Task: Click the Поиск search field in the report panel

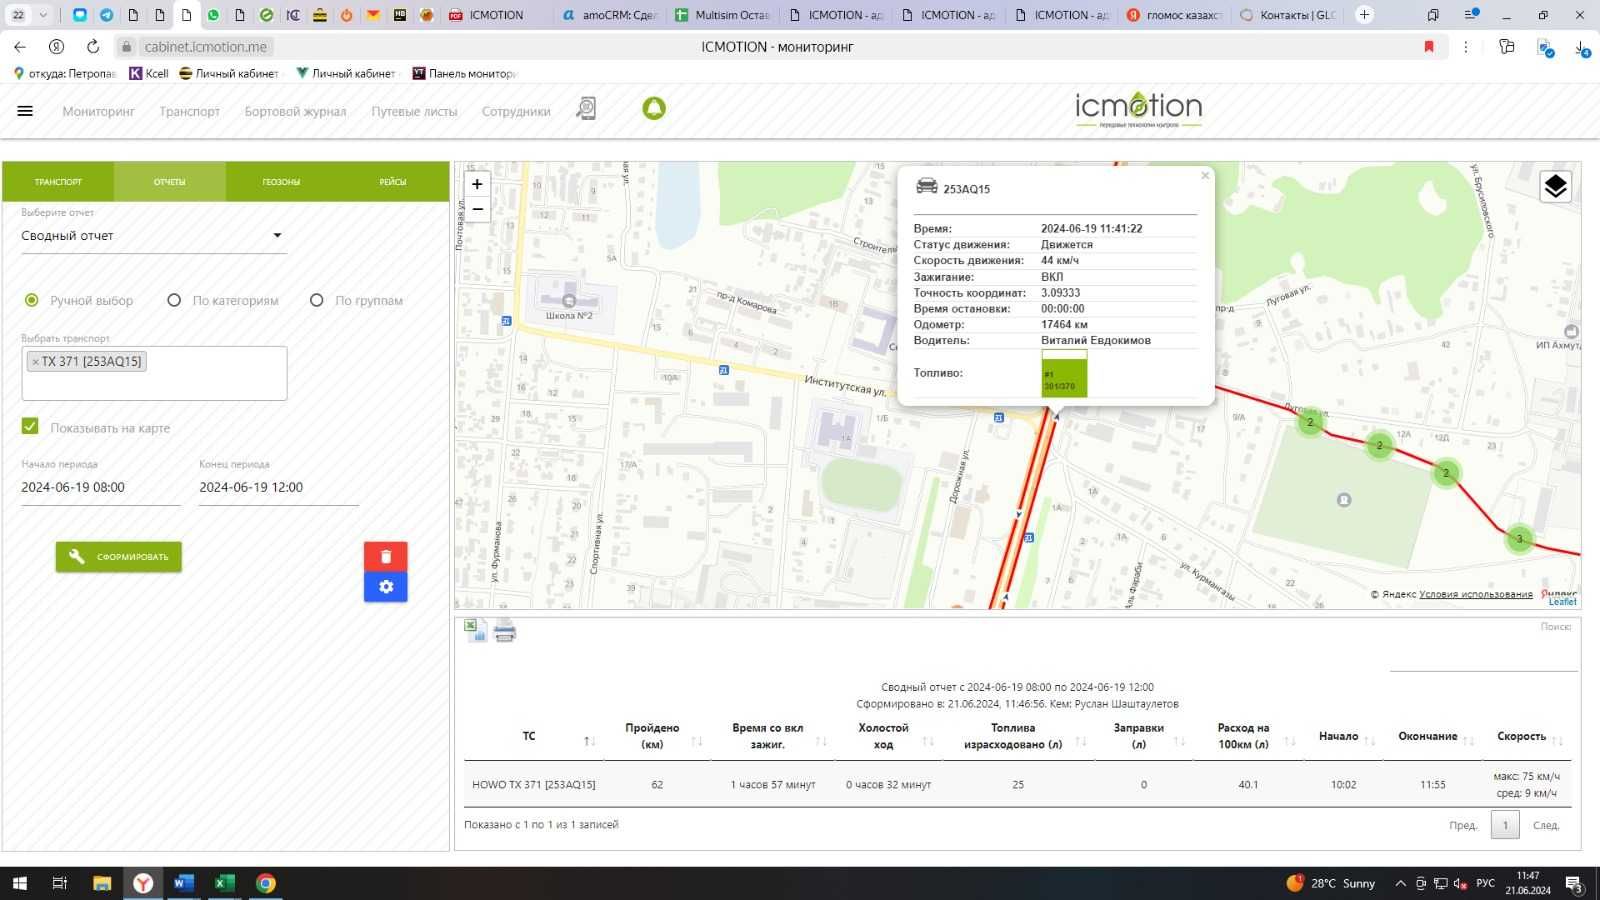Action: [x=1482, y=655]
